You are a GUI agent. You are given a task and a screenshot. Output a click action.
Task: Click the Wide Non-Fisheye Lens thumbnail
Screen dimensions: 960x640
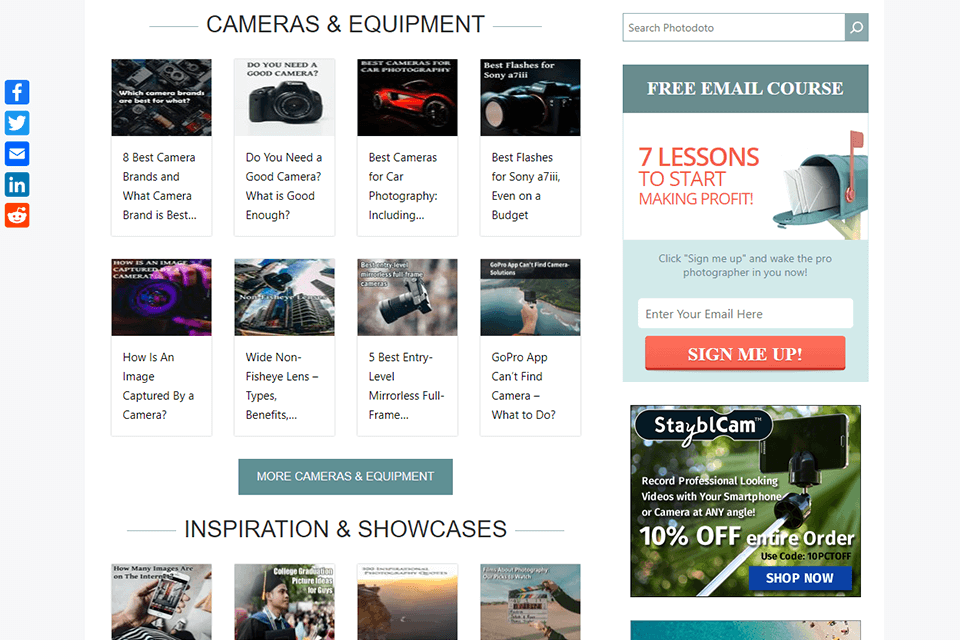[x=284, y=297]
